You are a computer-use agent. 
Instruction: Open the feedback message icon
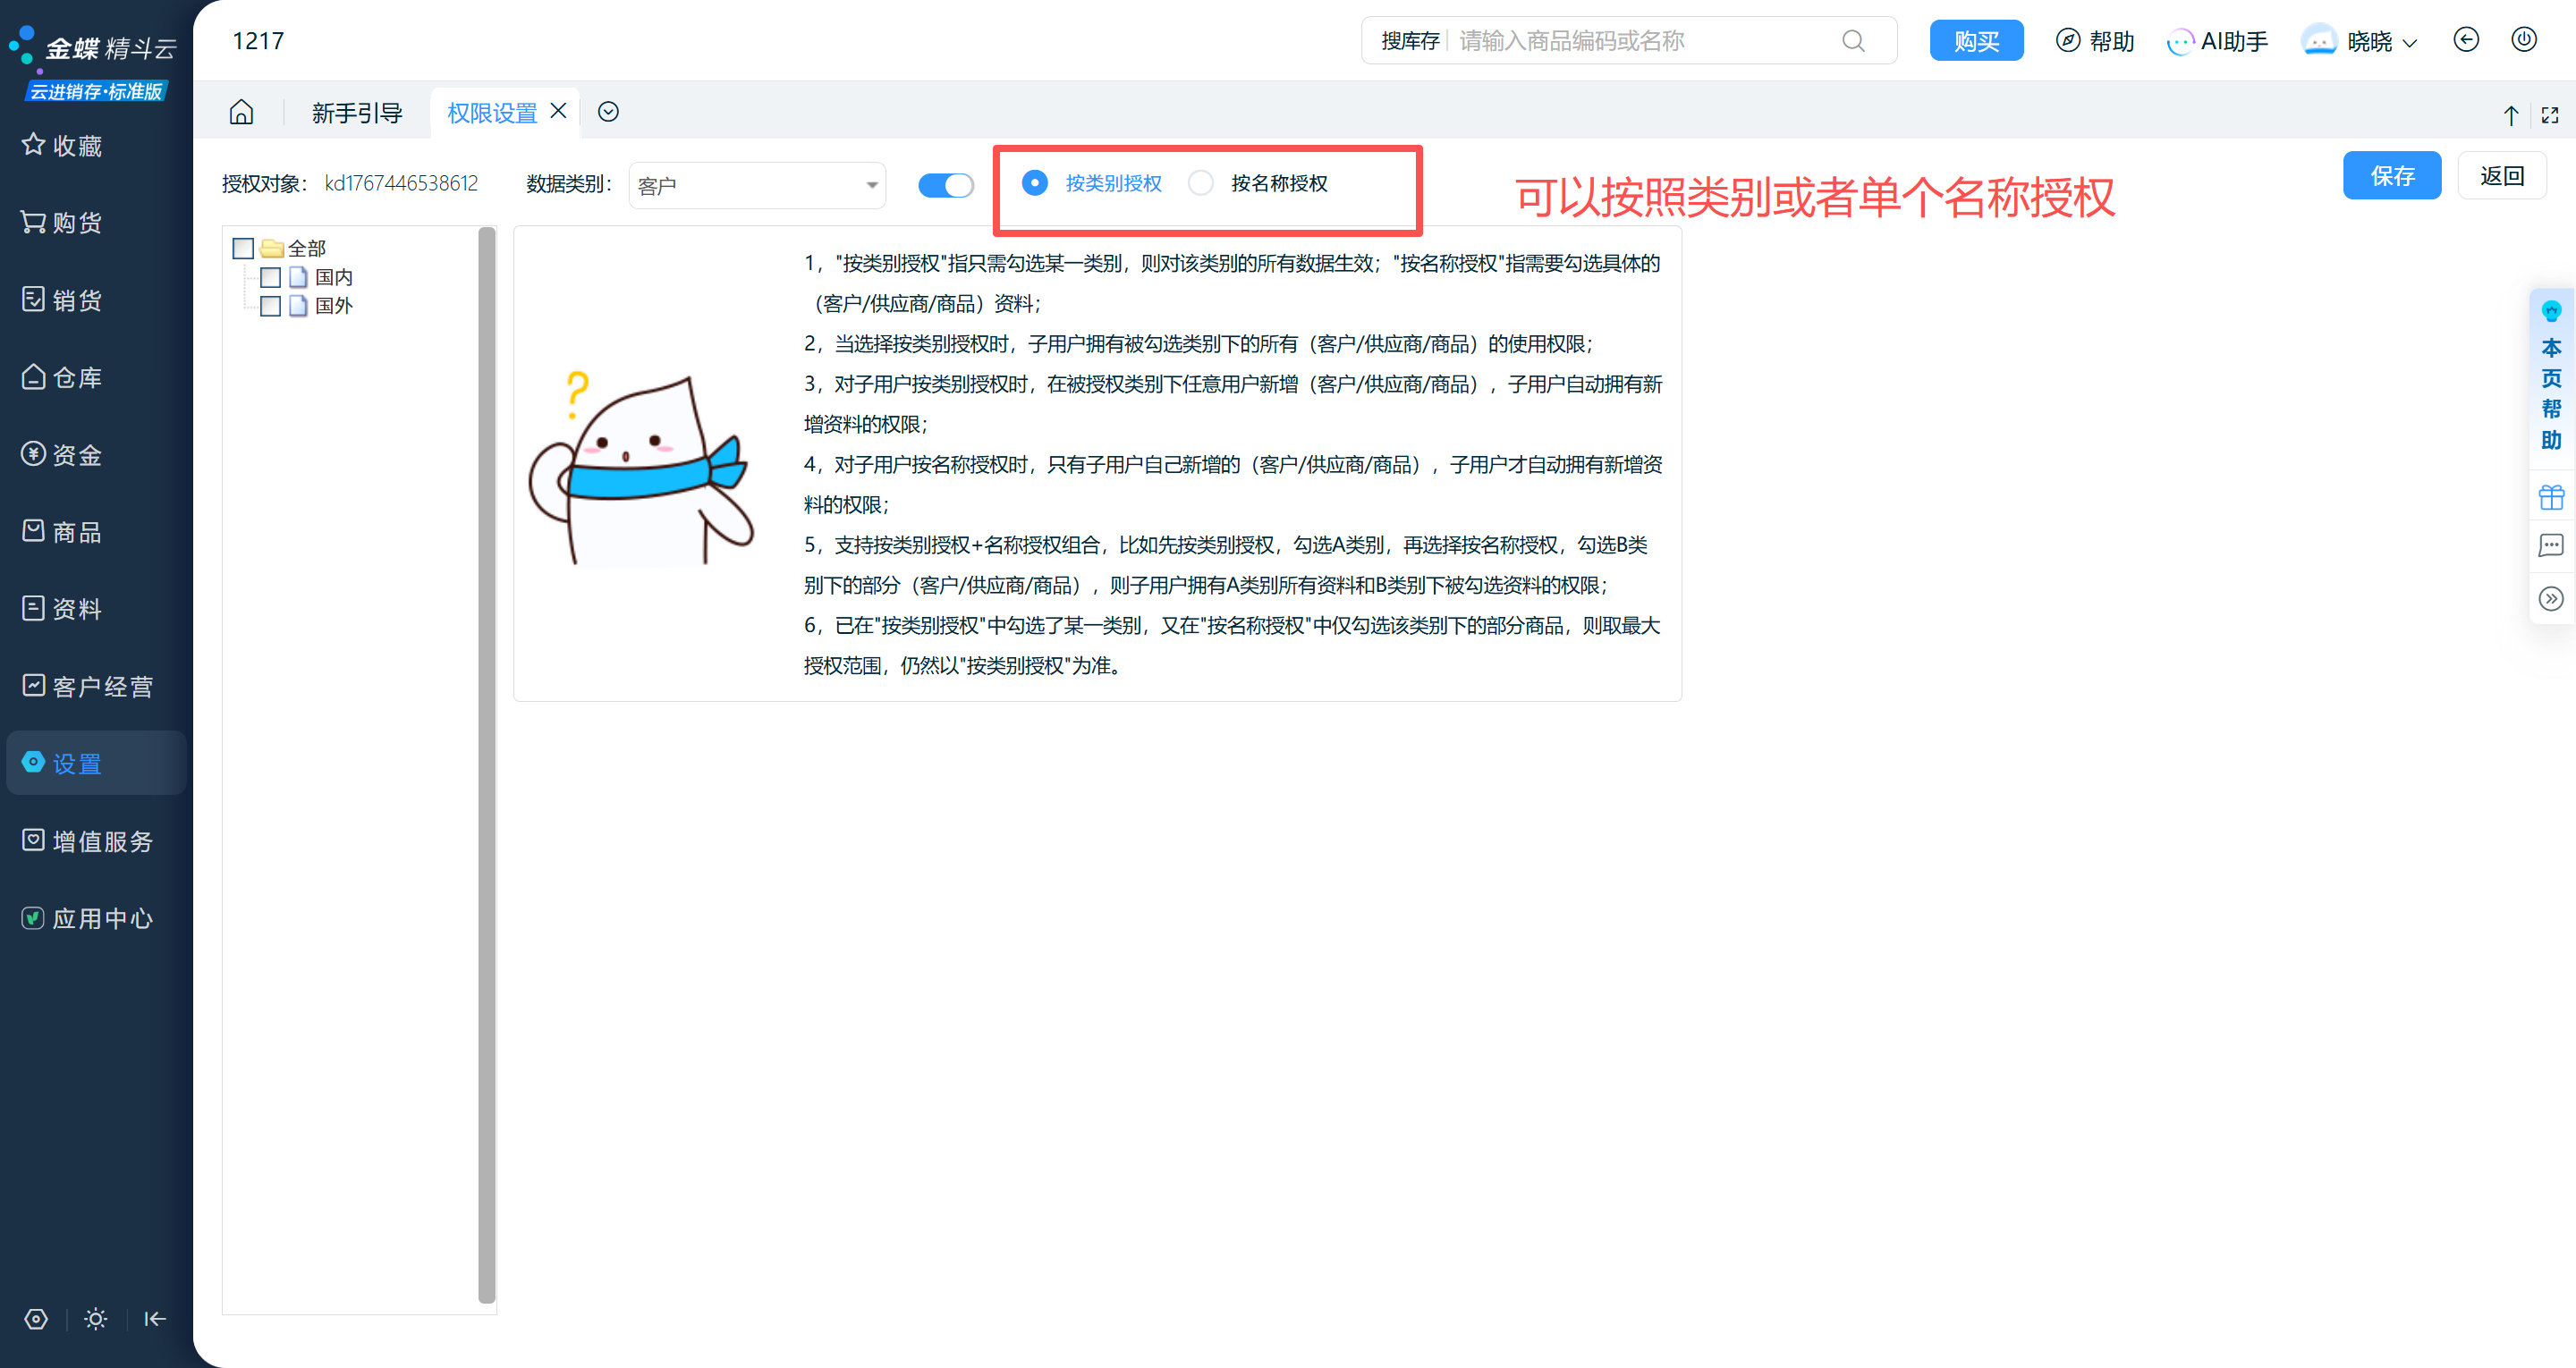point(2551,546)
